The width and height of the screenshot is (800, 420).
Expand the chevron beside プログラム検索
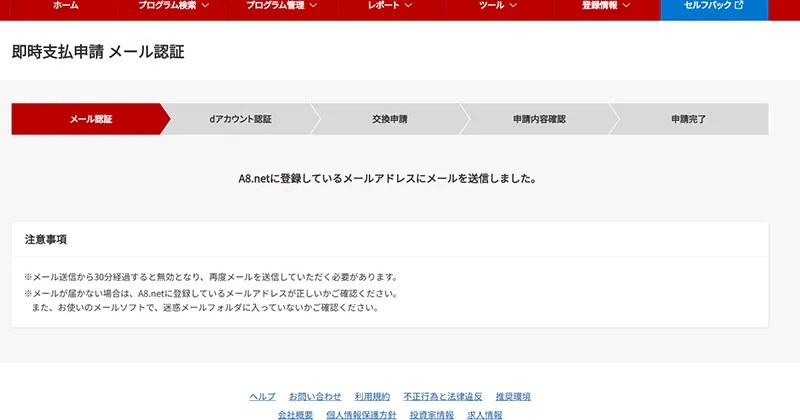point(205,6)
